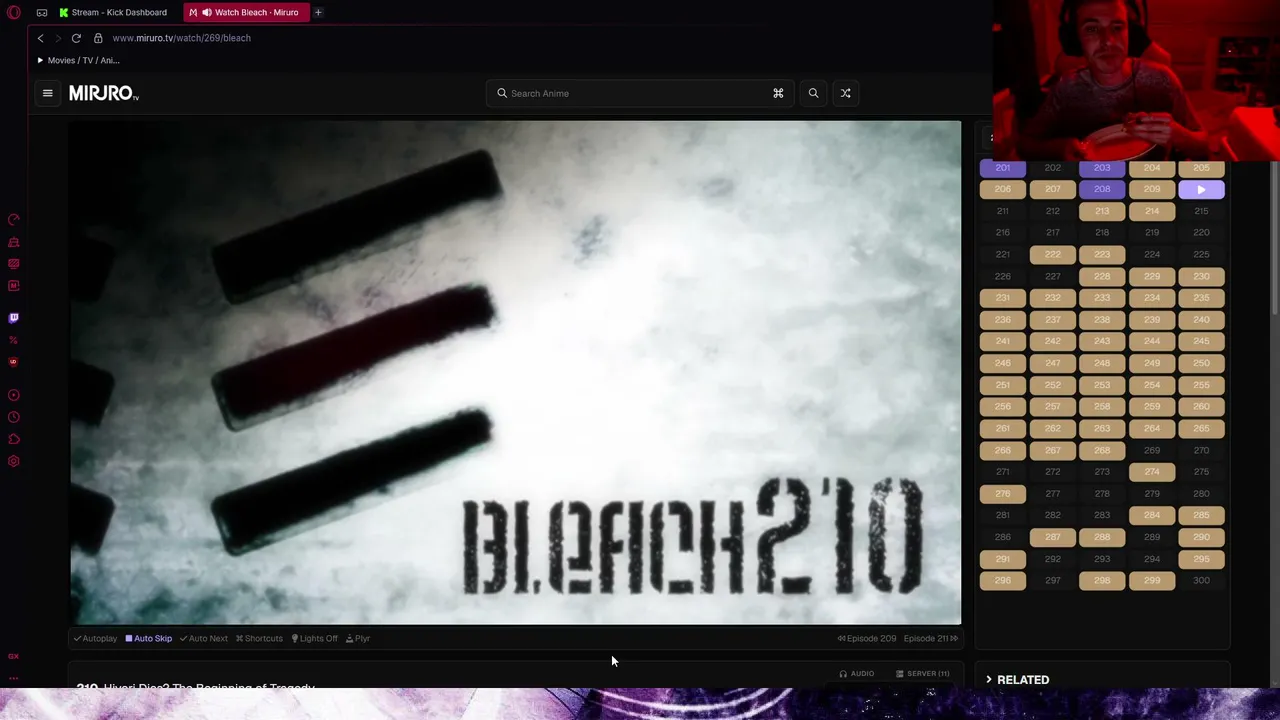
Task: Click the random anime shuffle button
Action: pyautogui.click(x=845, y=93)
